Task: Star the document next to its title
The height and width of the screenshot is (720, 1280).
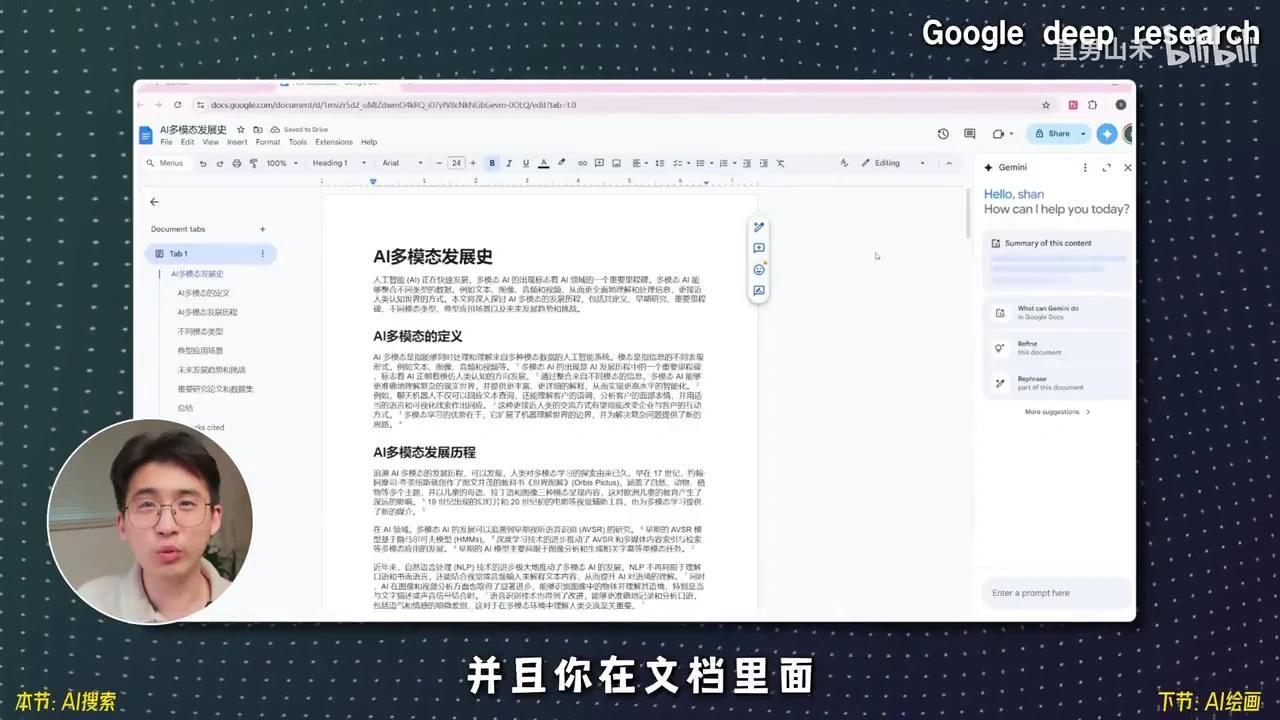Action: coord(241,130)
